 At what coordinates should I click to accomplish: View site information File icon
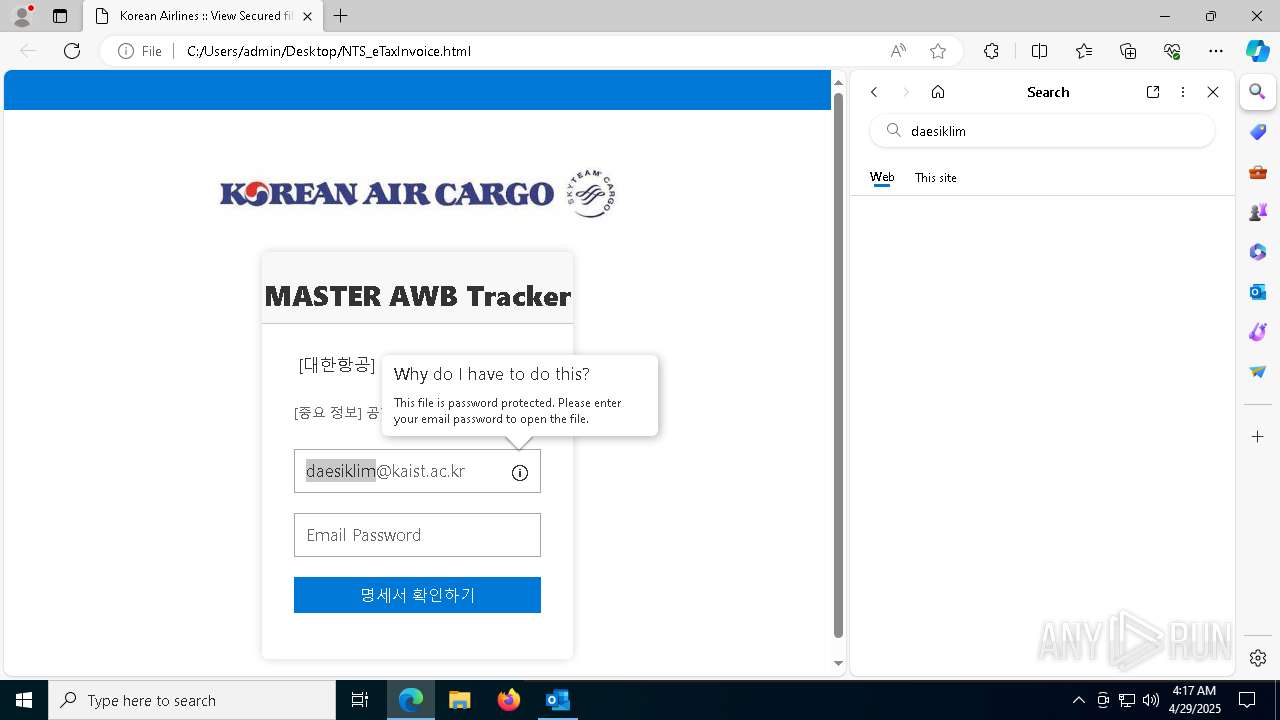(140, 51)
